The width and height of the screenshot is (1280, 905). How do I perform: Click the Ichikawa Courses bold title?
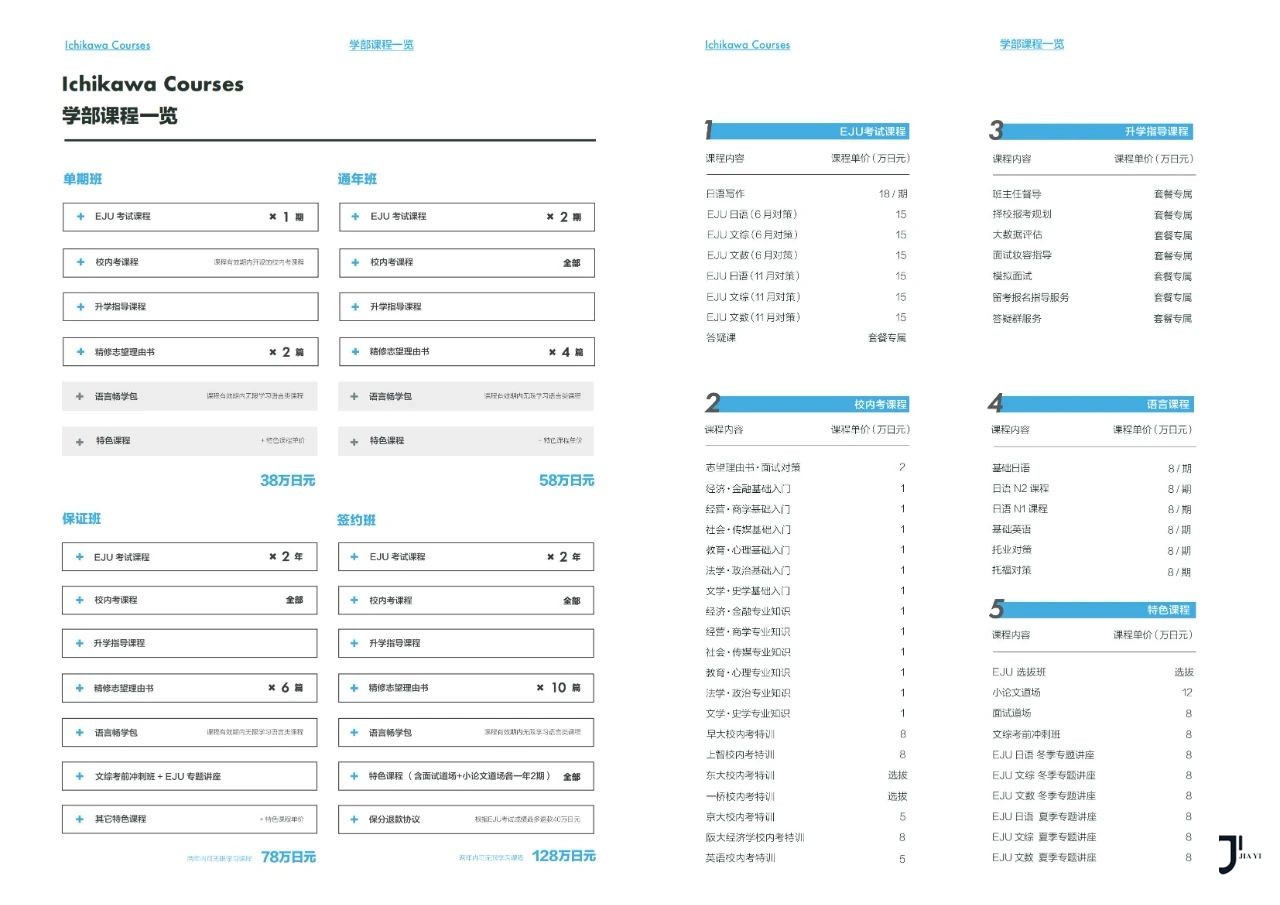coord(153,84)
